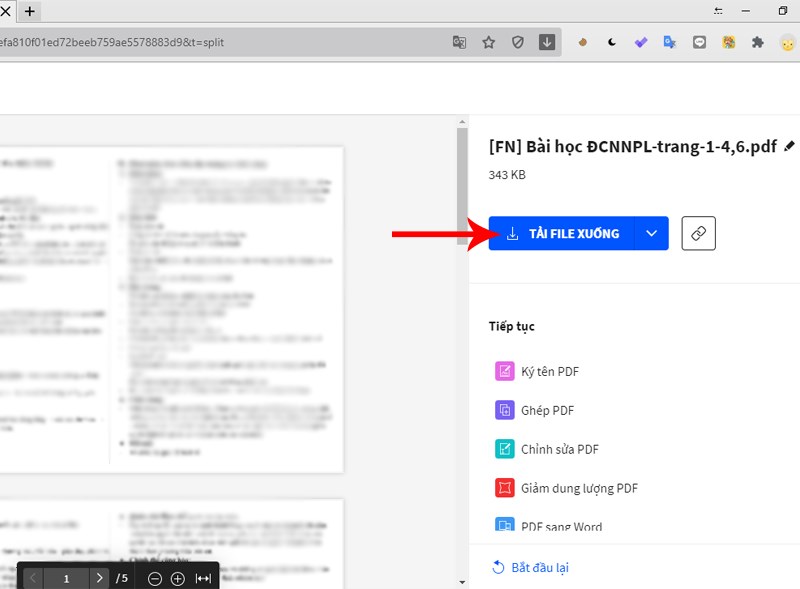Viewport: 800px width, 589px height.
Task: Click the purple checkmark extension icon
Action: 642,42
